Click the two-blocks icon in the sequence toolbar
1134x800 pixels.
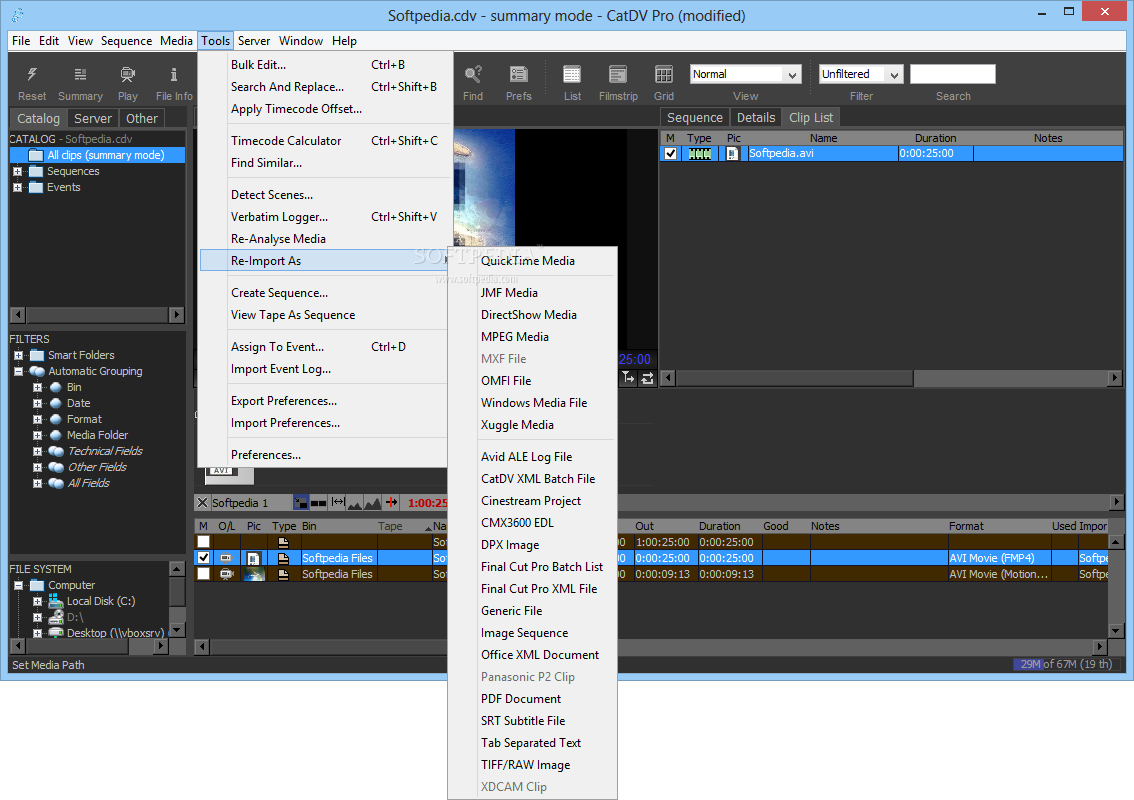(318, 503)
